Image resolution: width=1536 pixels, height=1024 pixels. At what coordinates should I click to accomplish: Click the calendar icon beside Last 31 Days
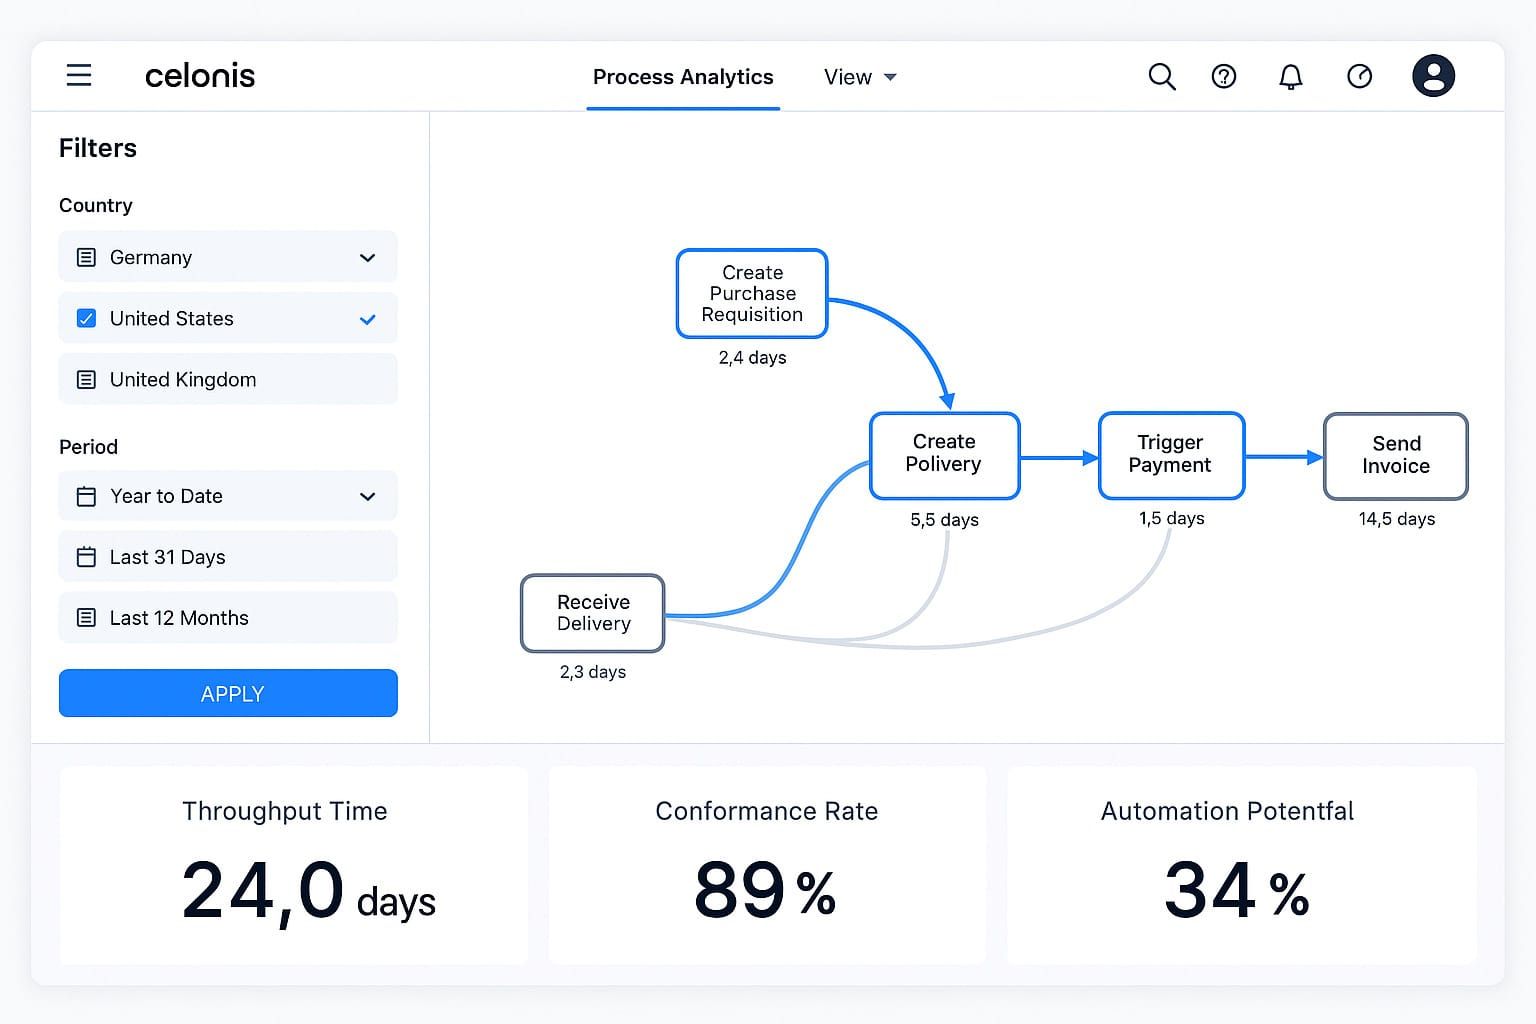pos(87,557)
